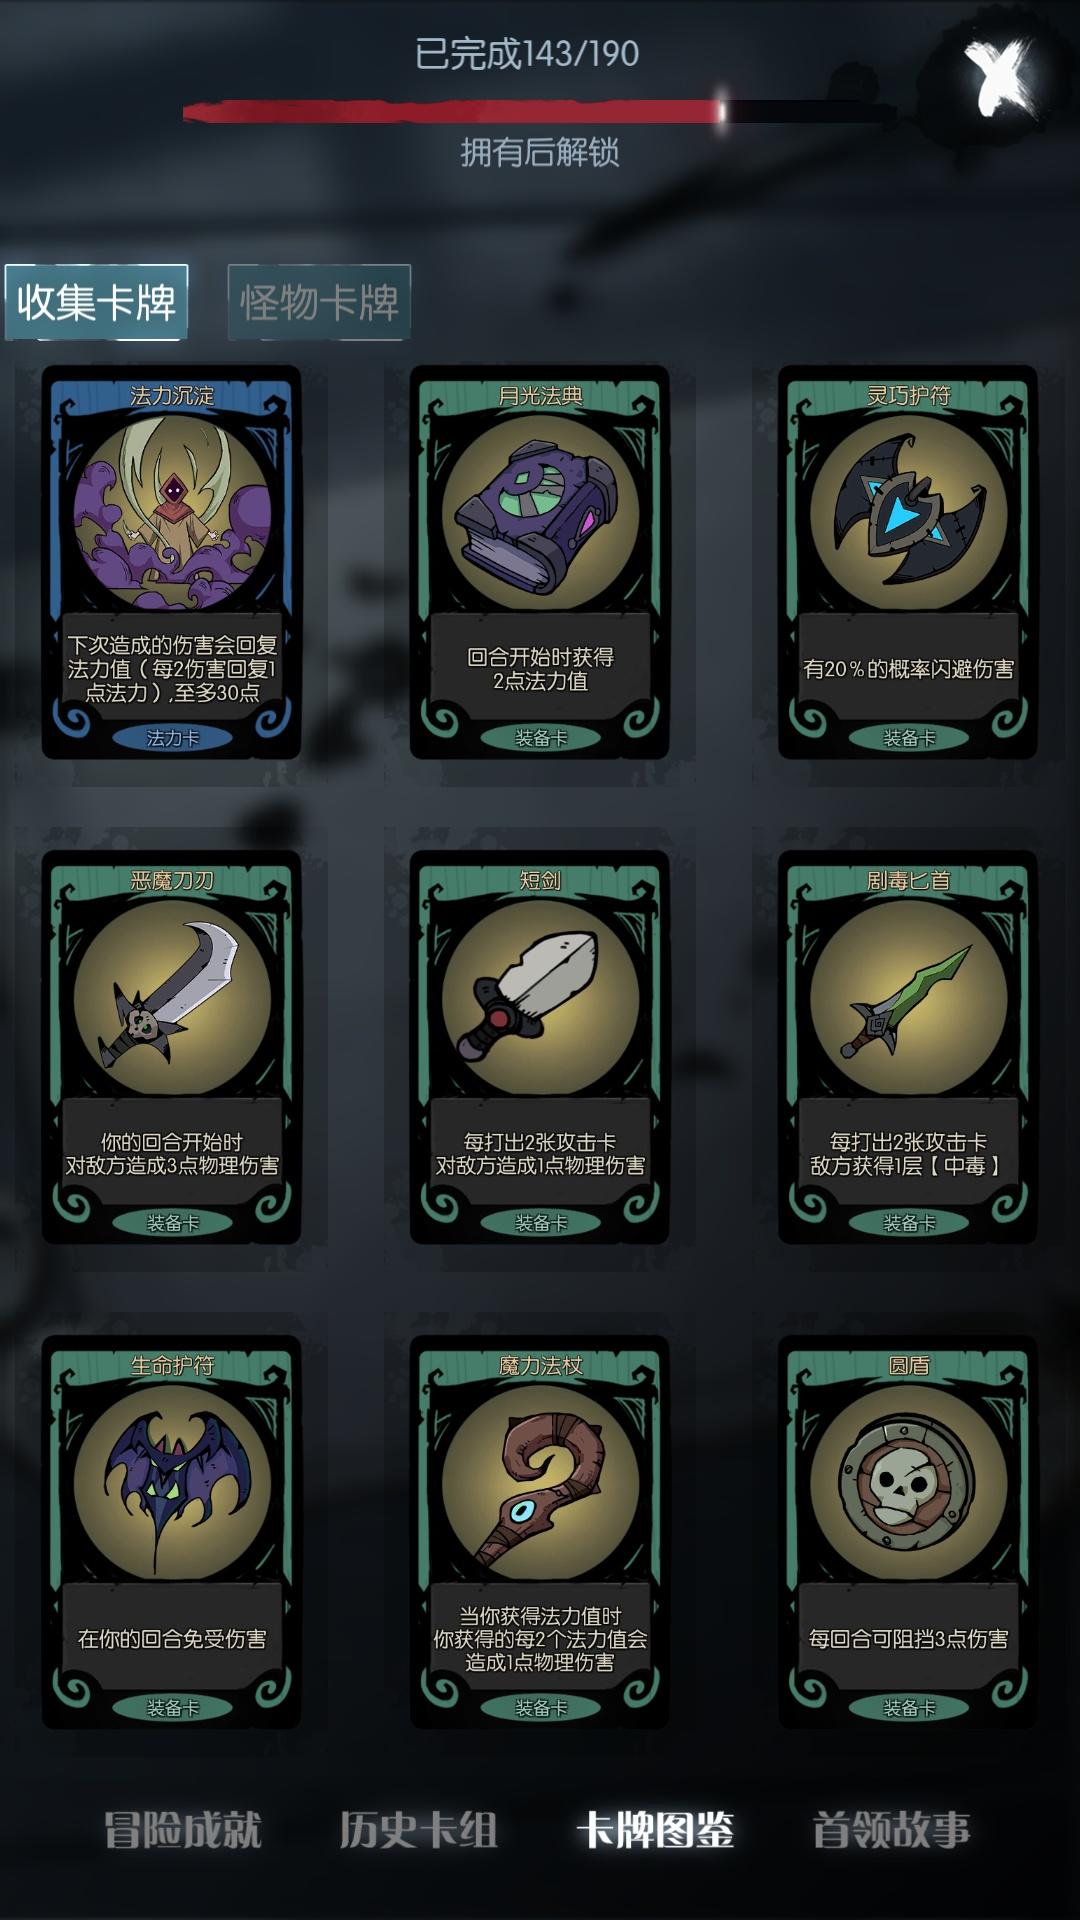Tap the 灵巧护符 winged amulet icon
The image size is (1080, 1920).
pyautogui.click(x=908, y=512)
